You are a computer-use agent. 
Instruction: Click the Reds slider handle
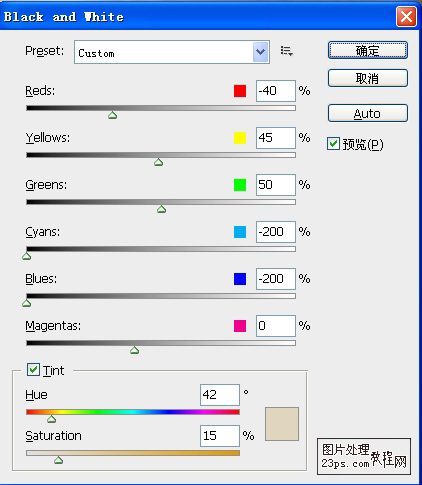pyautogui.click(x=112, y=115)
